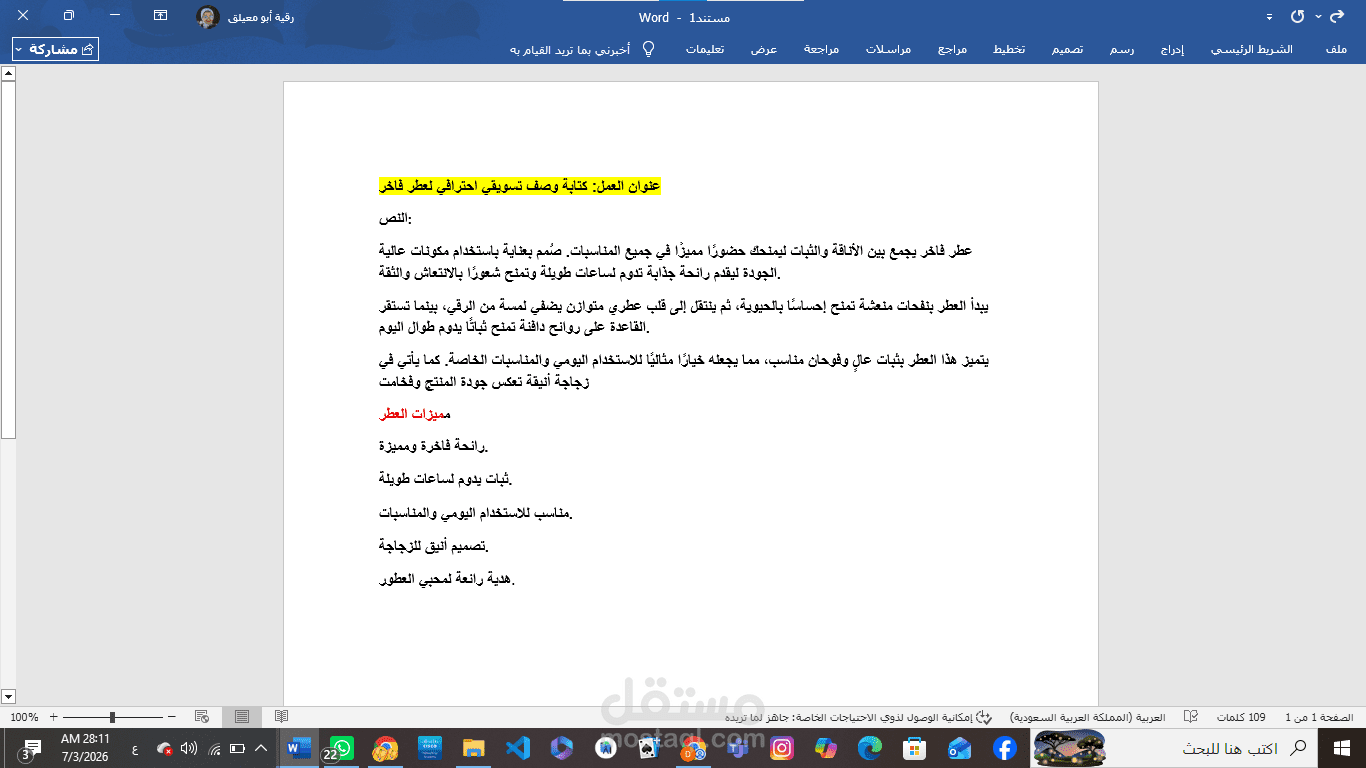Click the taskbar clock showing 7/3/2026

click(85, 747)
